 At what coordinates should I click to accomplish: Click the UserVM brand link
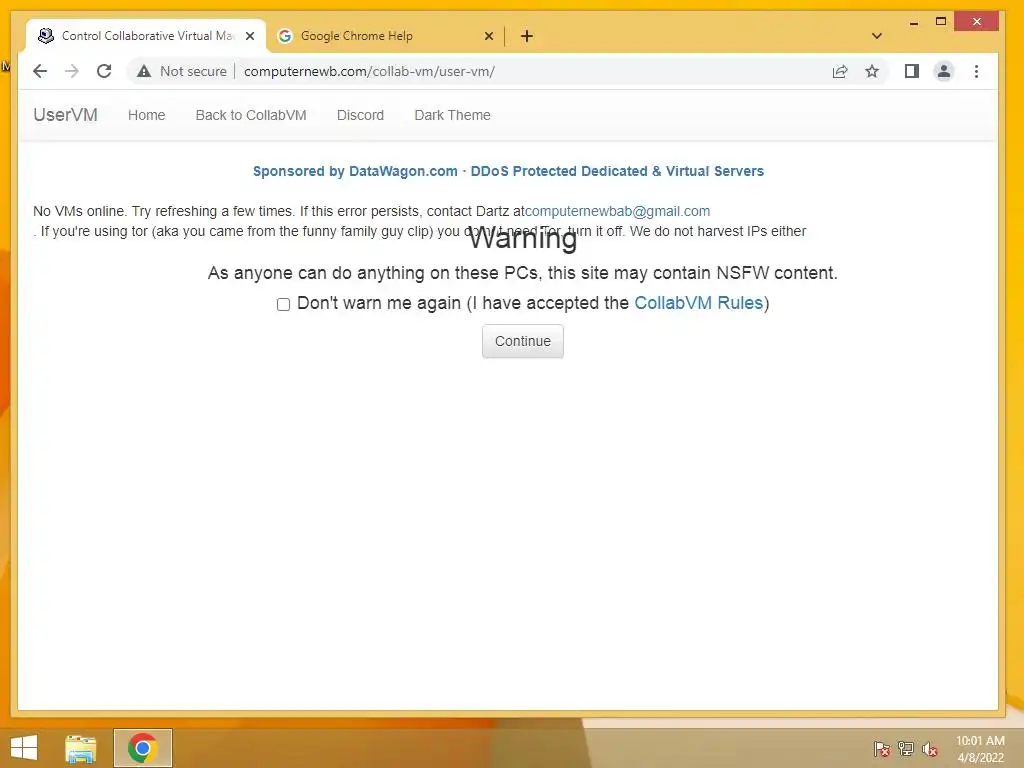point(65,115)
